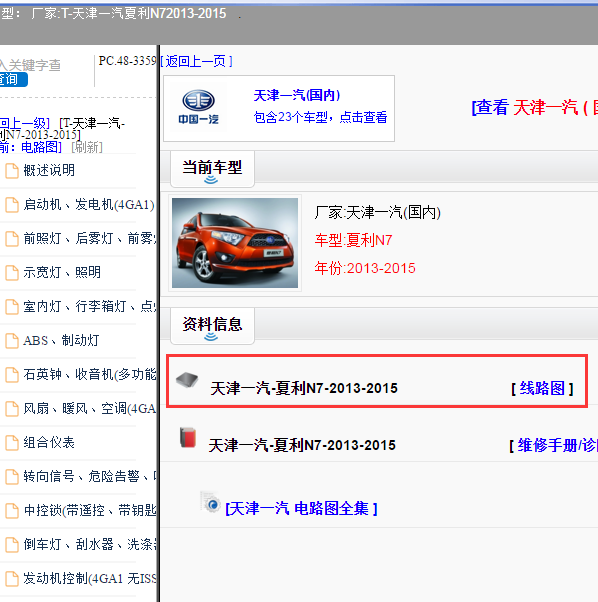Image resolution: width=598 pixels, height=602 pixels.
Task: Select the 当前车型 tab
Action: click(x=212, y=169)
